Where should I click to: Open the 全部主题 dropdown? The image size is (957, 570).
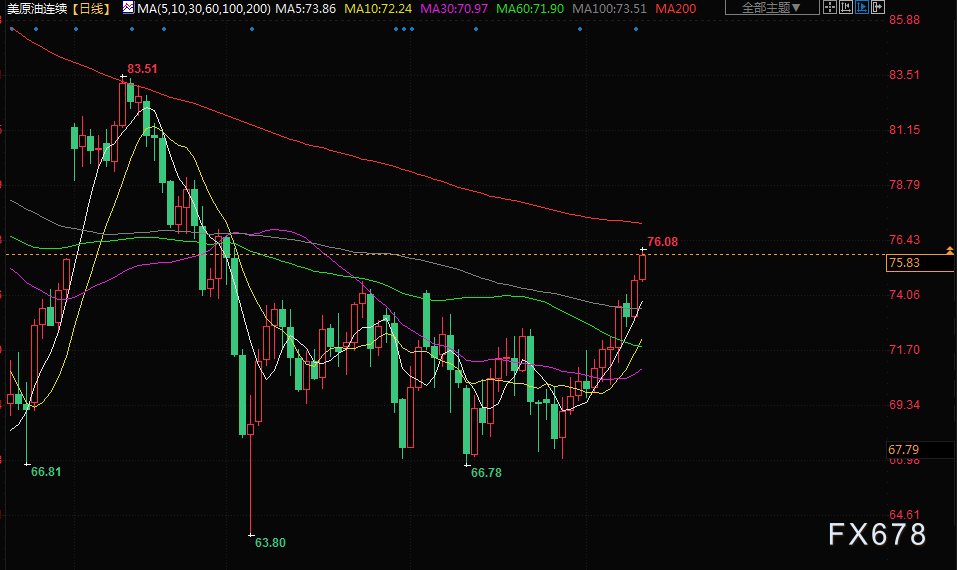pos(772,7)
